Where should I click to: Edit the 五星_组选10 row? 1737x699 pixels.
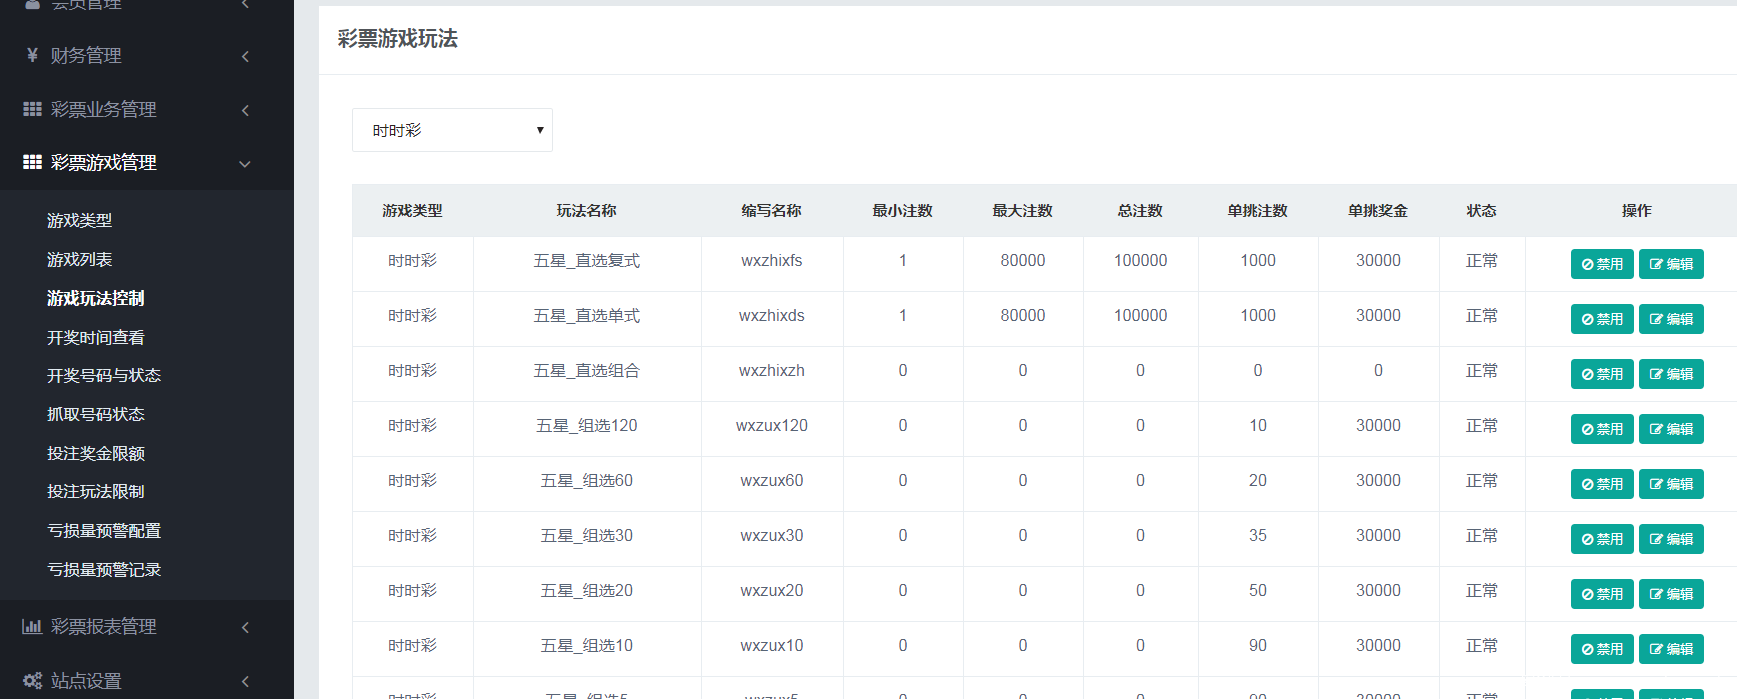(1670, 649)
